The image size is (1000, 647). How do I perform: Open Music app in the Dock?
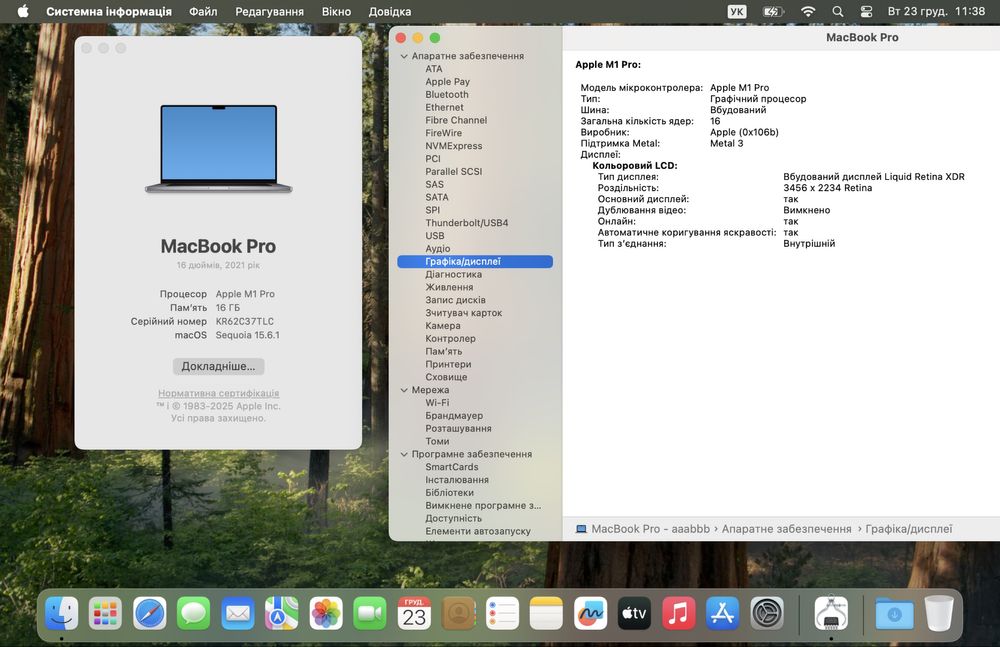[x=679, y=614]
